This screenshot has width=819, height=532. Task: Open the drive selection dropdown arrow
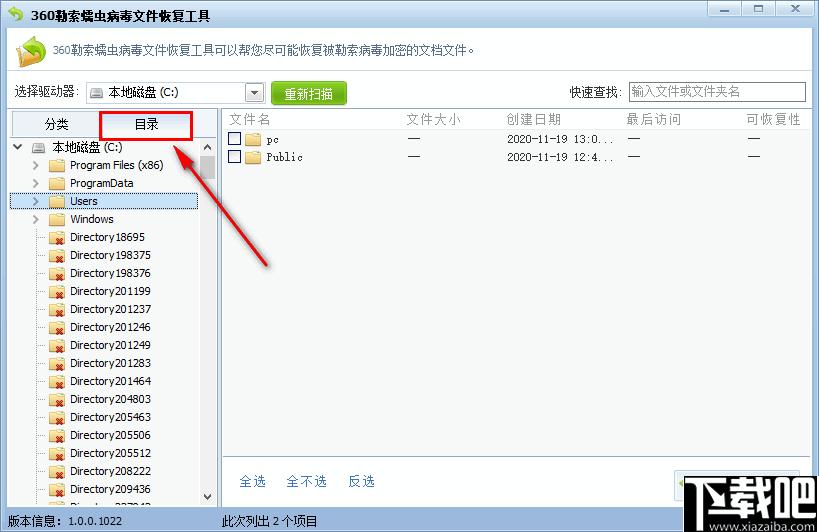[254, 93]
